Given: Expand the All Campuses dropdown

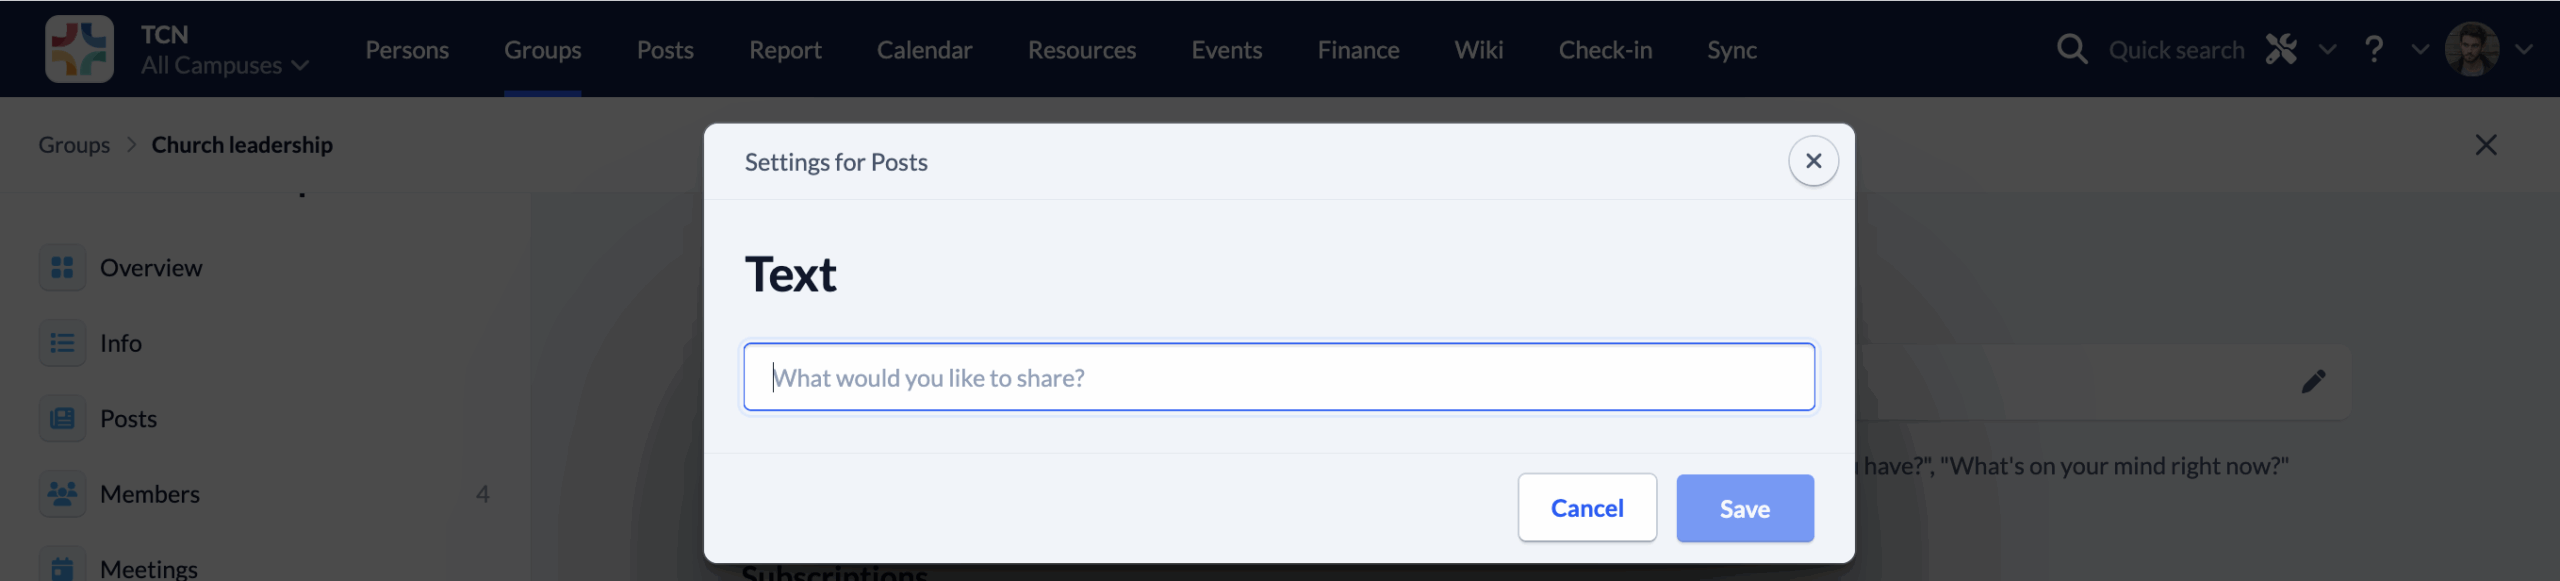Looking at the screenshot, I should click(225, 65).
